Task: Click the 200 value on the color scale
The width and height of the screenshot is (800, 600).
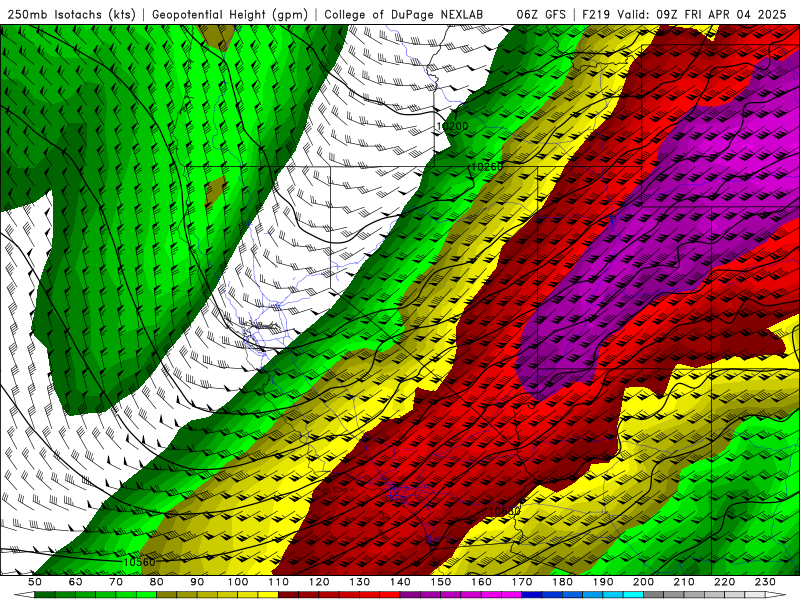Action: [x=643, y=582]
